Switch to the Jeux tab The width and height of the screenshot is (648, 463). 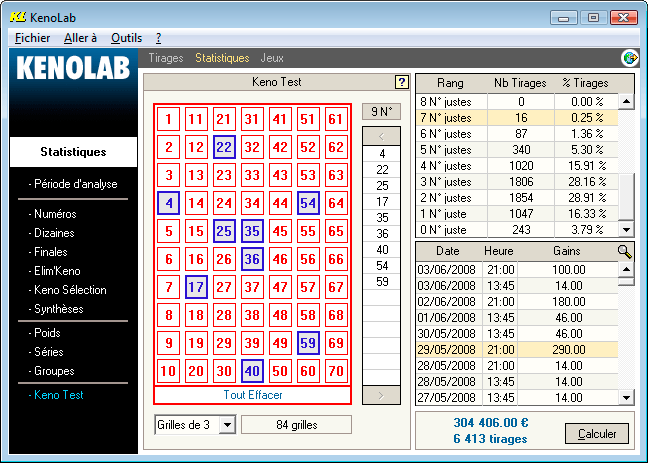[x=271, y=59]
